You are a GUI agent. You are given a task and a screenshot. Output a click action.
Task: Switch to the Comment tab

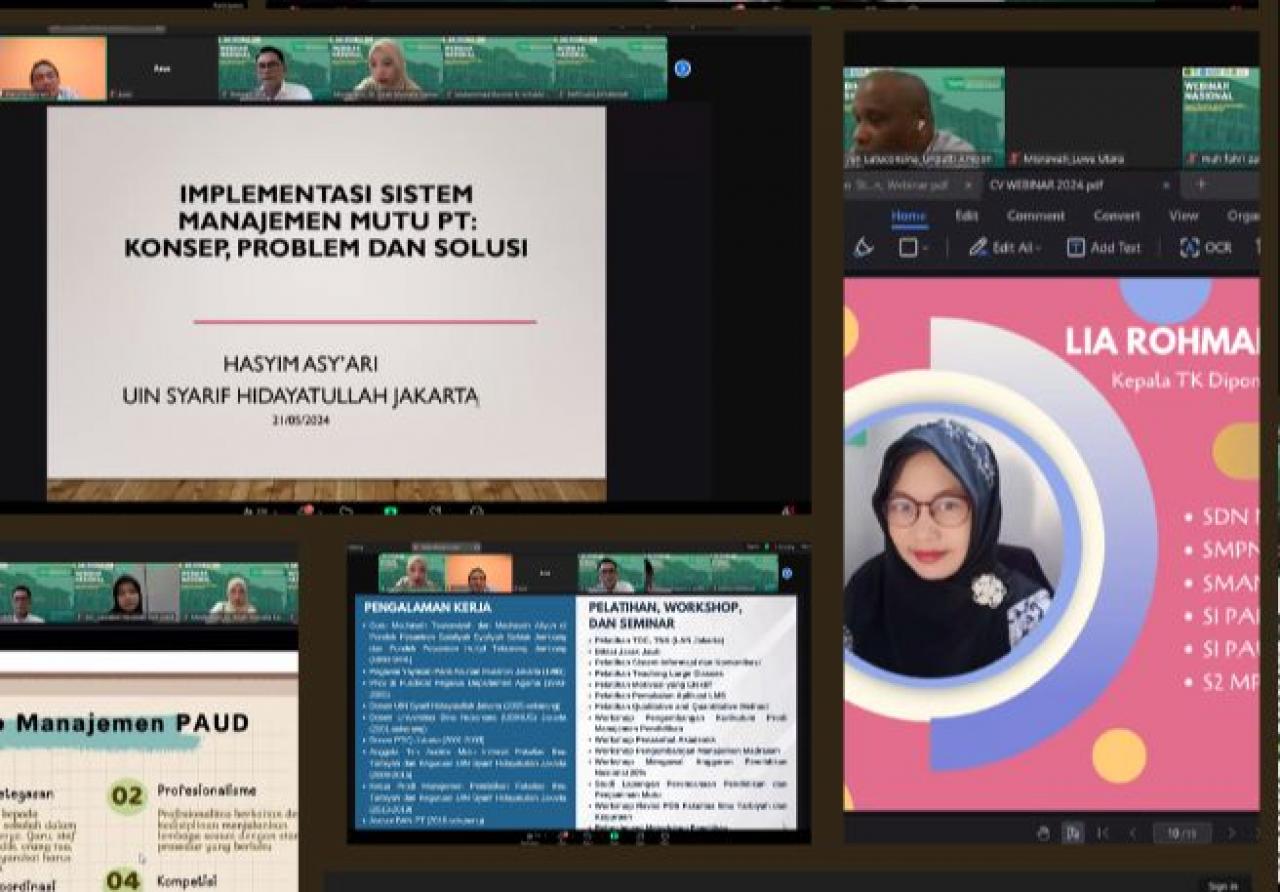tap(1037, 214)
